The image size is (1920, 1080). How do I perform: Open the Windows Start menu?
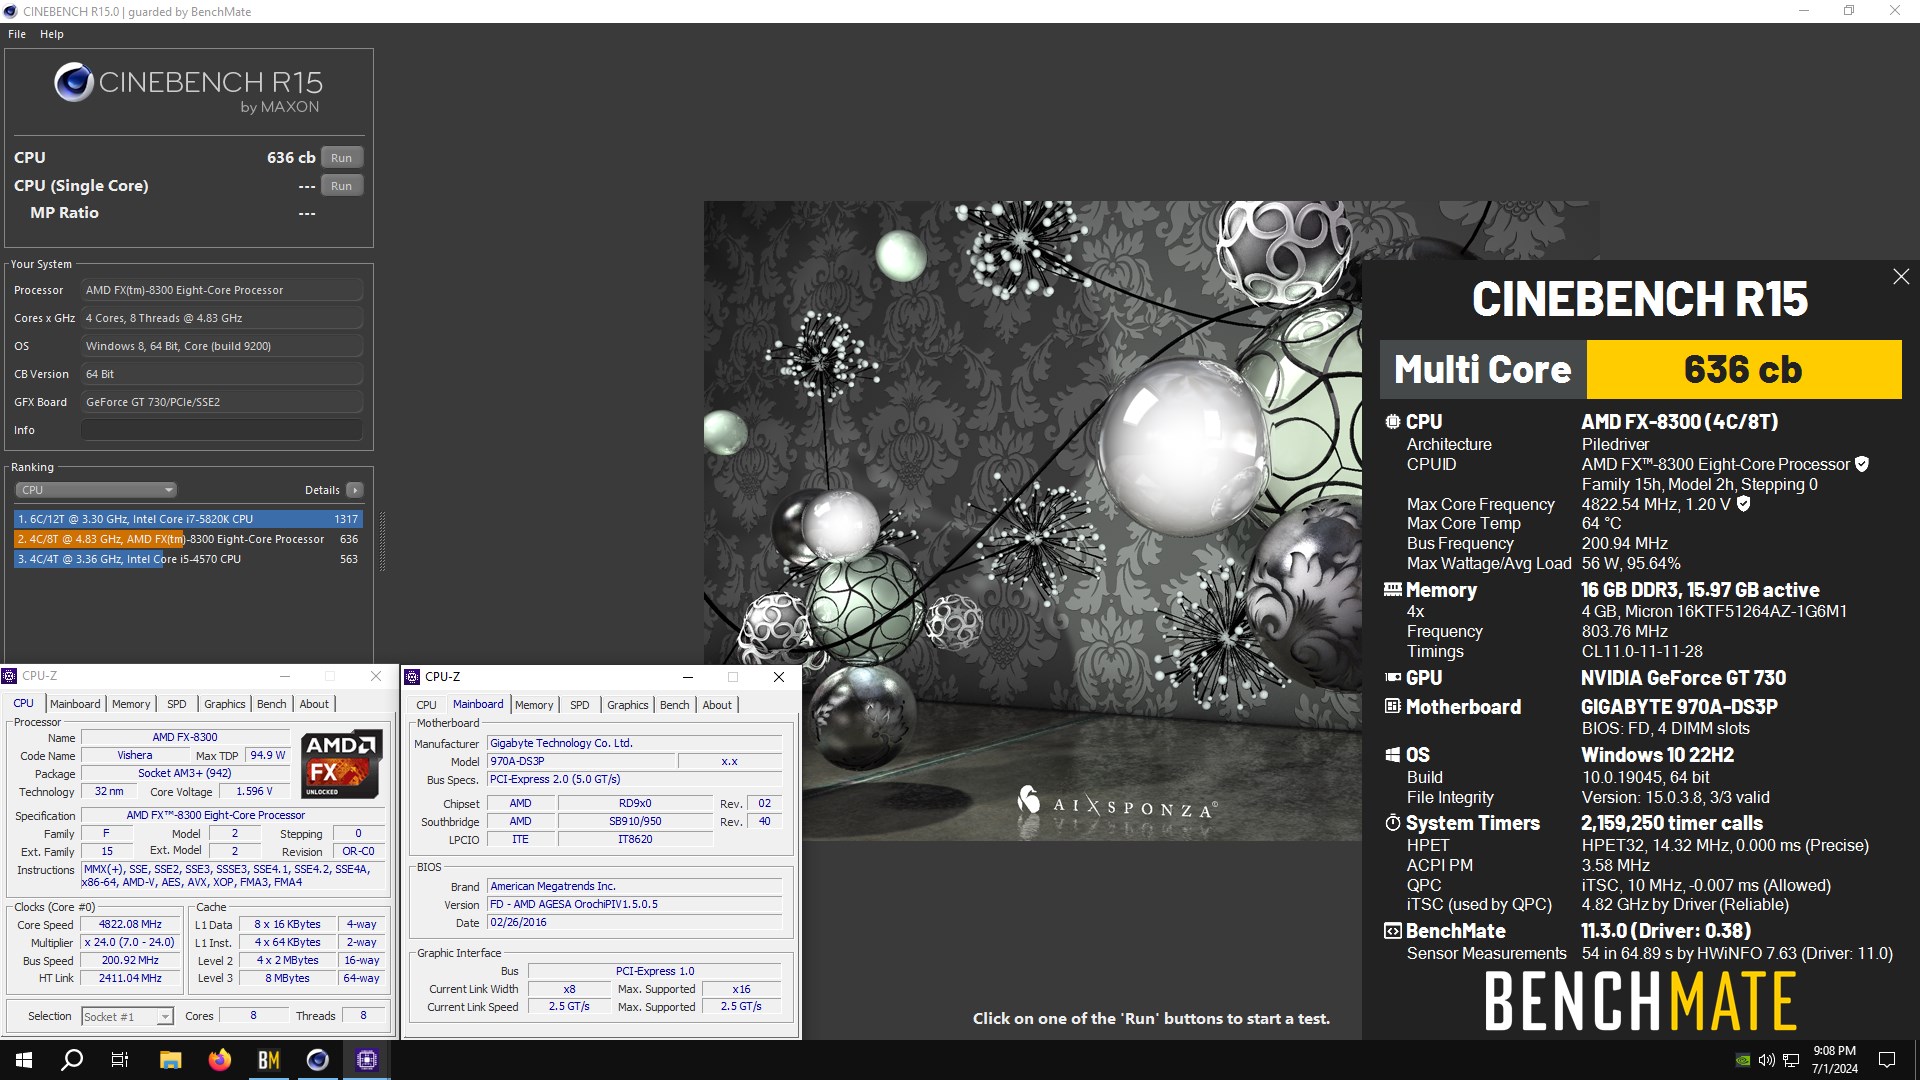[24, 1060]
